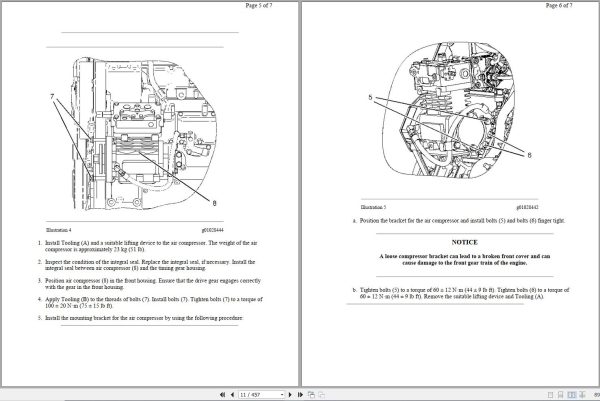Viewport: 600px width, 401px height.
Task: Click Illustration 4 air compressor drawing
Action: (145, 134)
